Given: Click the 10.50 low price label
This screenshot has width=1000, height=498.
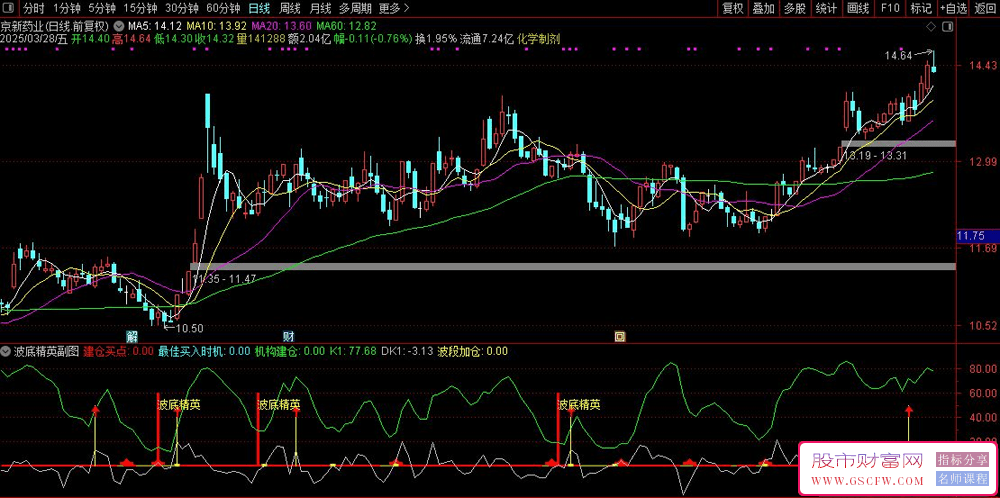Looking at the screenshot, I should 189,328.
